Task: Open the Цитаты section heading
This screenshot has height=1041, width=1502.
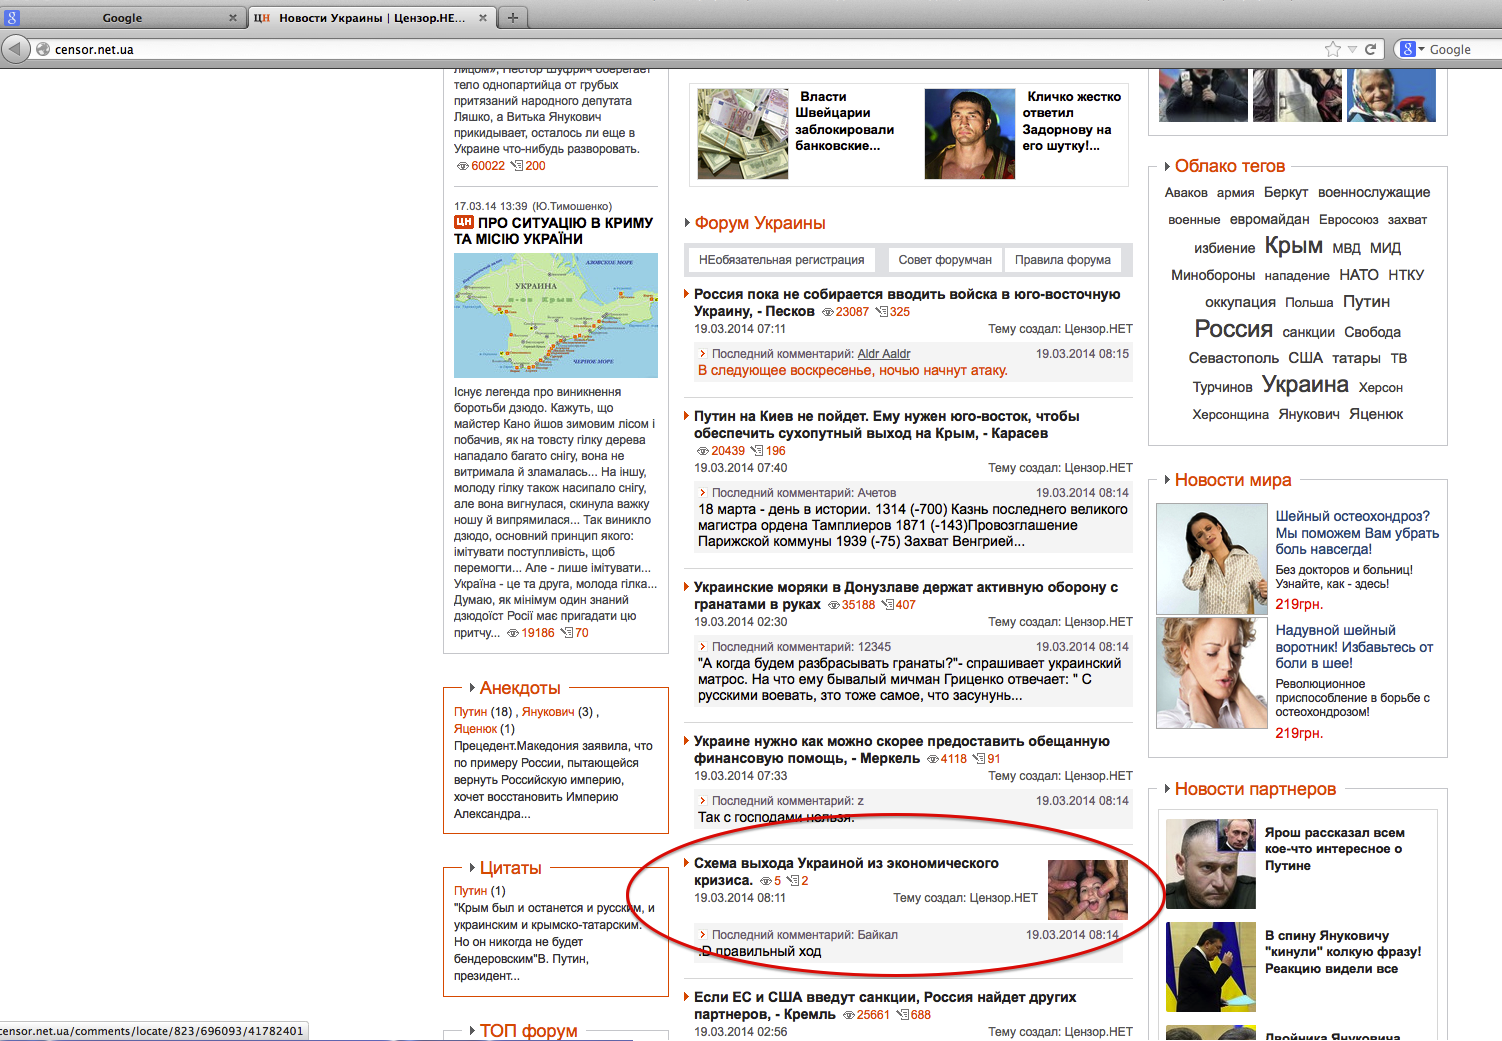Action: [x=511, y=868]
